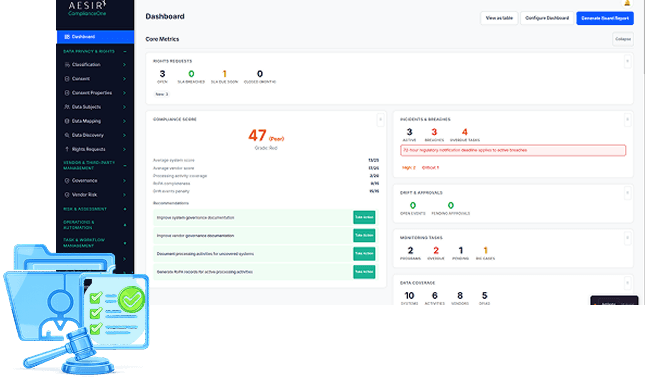Expand the Operations & Automation section toggle
Viewport: 646px width, 377px height.
click(x=125, y=225)
